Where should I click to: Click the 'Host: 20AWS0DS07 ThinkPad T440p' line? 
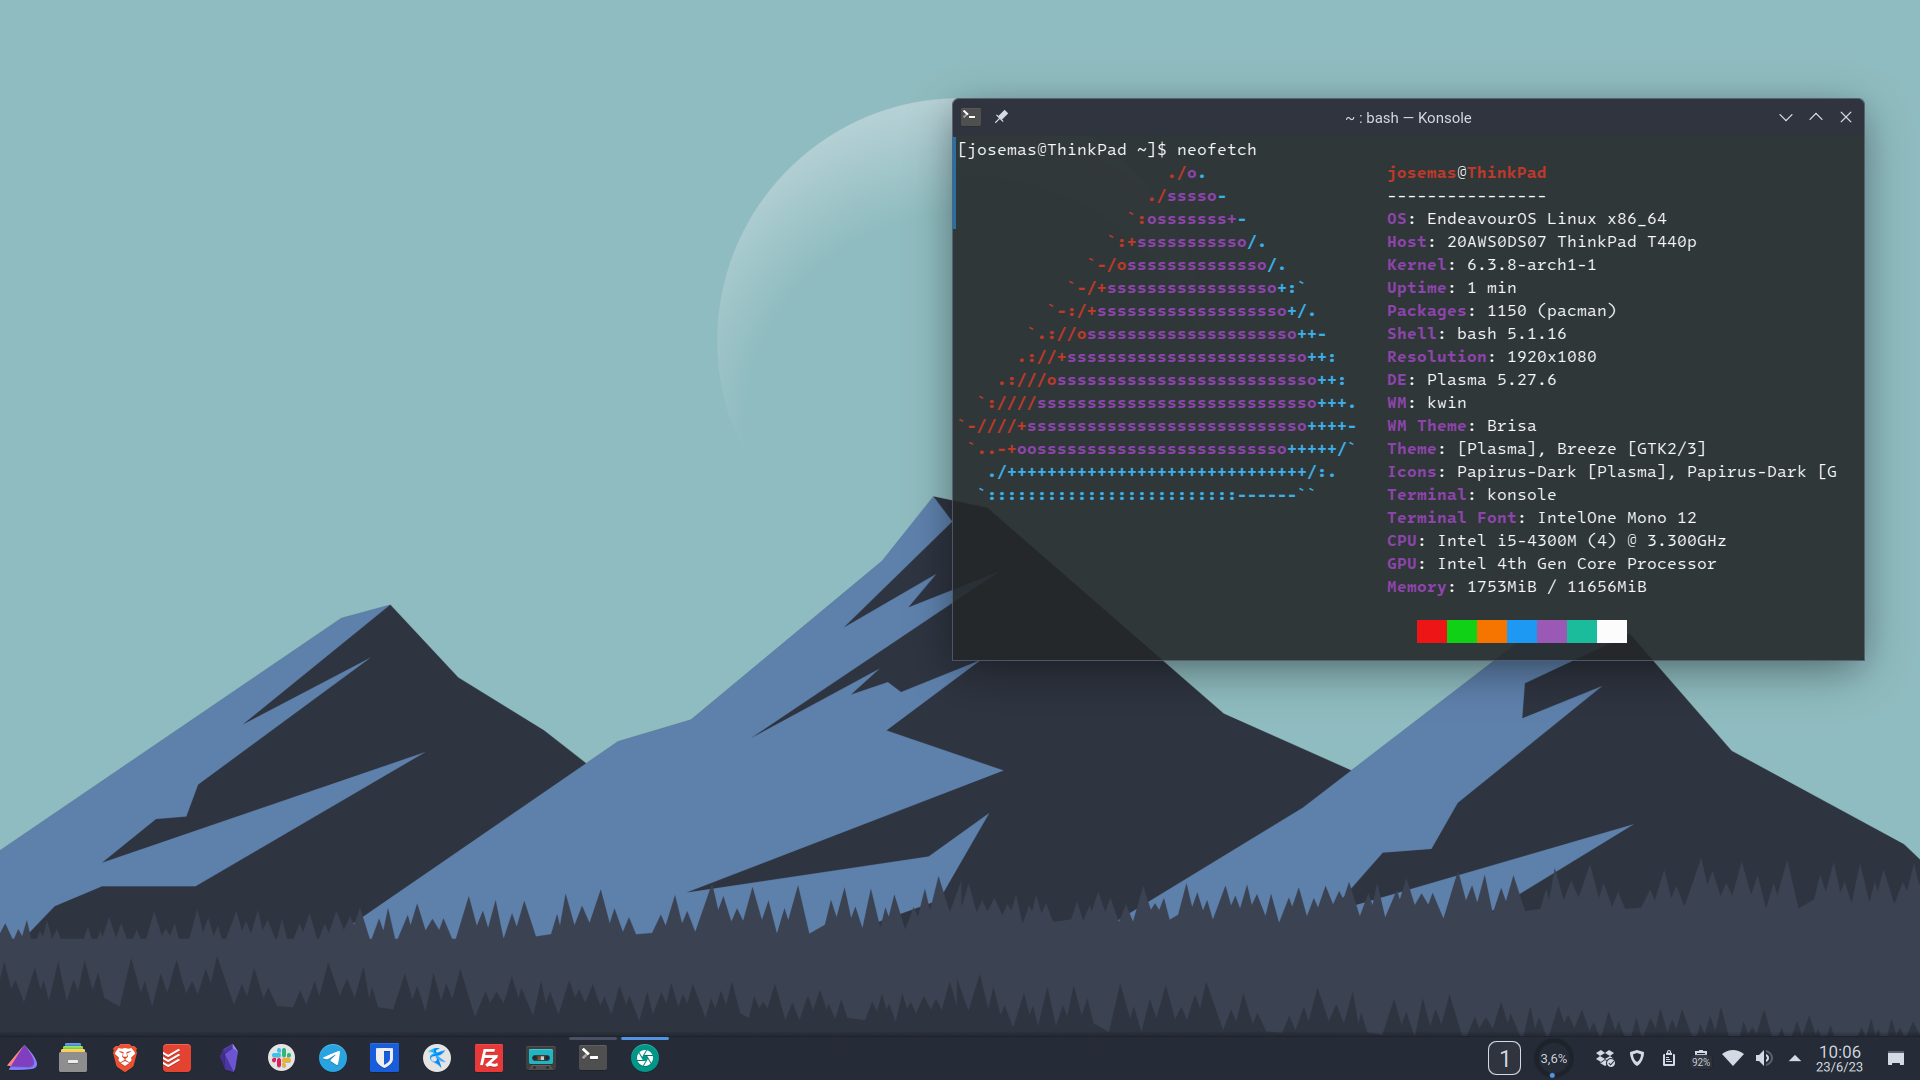click(1541, 242)
